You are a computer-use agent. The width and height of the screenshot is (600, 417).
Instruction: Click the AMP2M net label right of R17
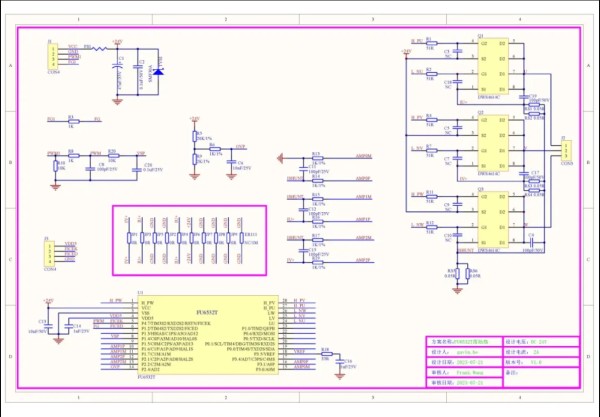click(364, 238)
